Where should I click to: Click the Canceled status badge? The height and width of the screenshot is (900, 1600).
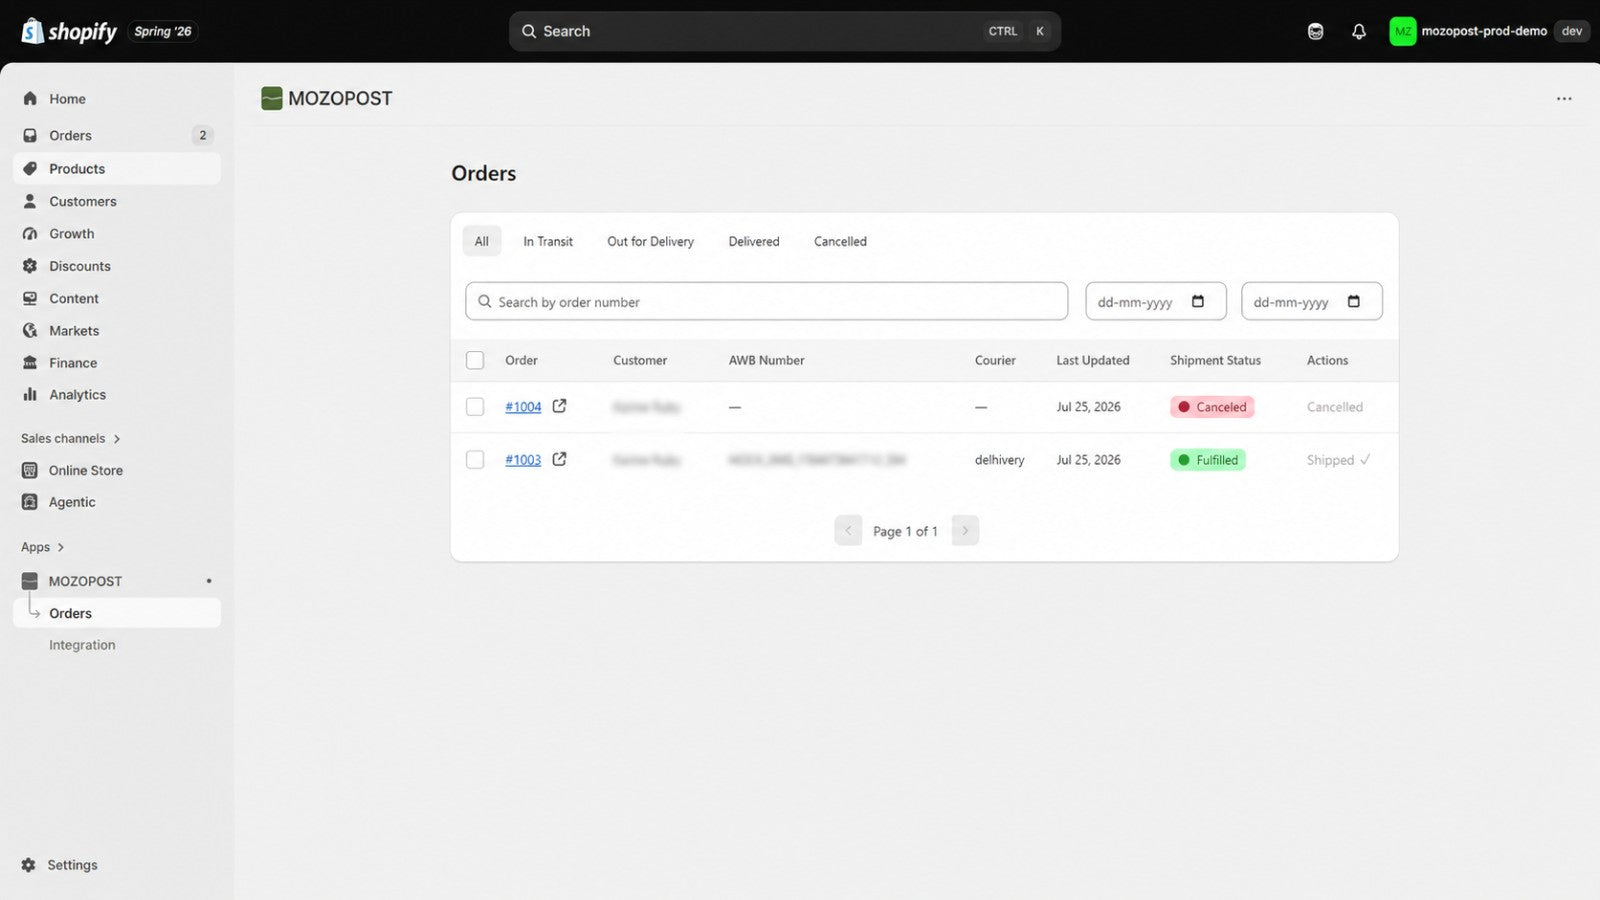click(1212, 407)
